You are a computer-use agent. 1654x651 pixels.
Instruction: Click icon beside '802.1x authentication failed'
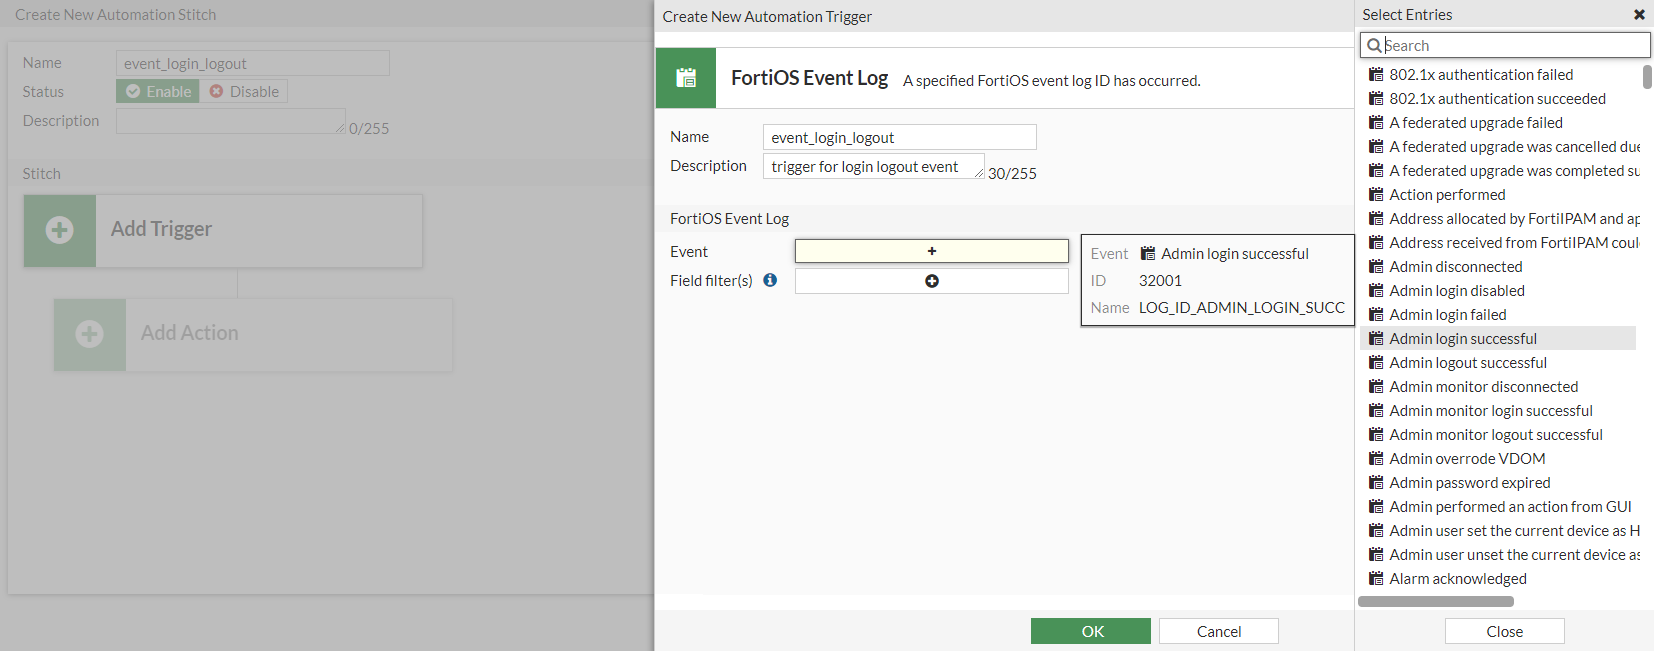coord(1376,74)
